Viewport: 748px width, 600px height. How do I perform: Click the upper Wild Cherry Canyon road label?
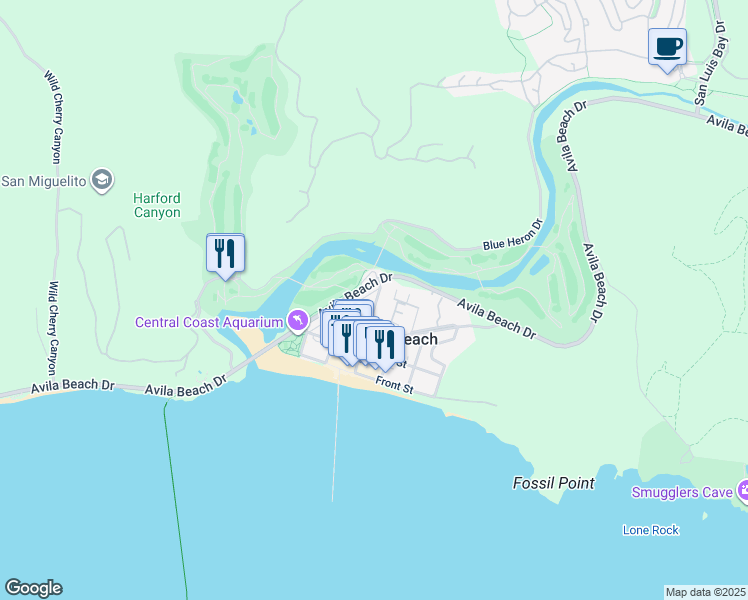[x=56, y=117]
